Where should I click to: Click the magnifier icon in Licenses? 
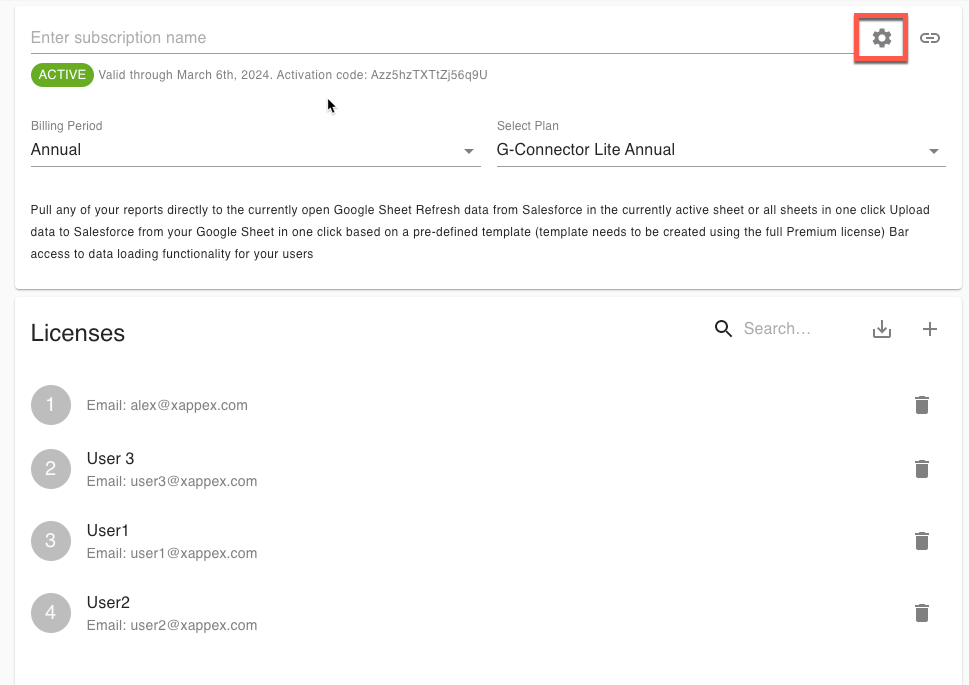tap(723, 329)
